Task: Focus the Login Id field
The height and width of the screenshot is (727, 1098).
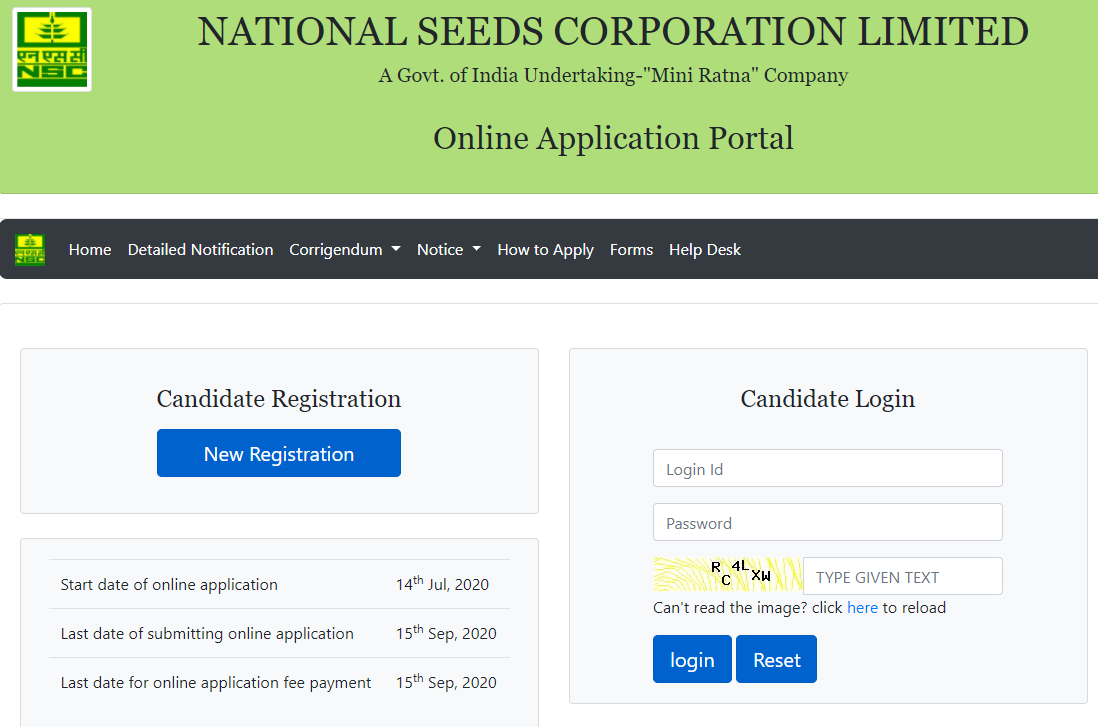Action: [828, 468]
